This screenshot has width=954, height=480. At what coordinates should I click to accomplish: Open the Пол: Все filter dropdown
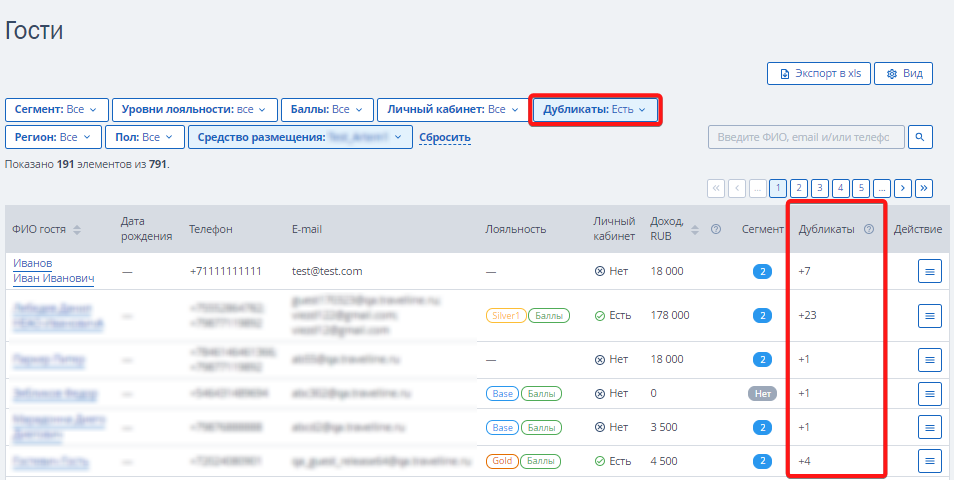point(145,137)
